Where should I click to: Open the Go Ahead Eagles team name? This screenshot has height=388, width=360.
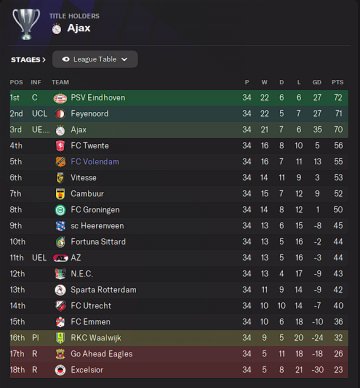coord(102,354)
